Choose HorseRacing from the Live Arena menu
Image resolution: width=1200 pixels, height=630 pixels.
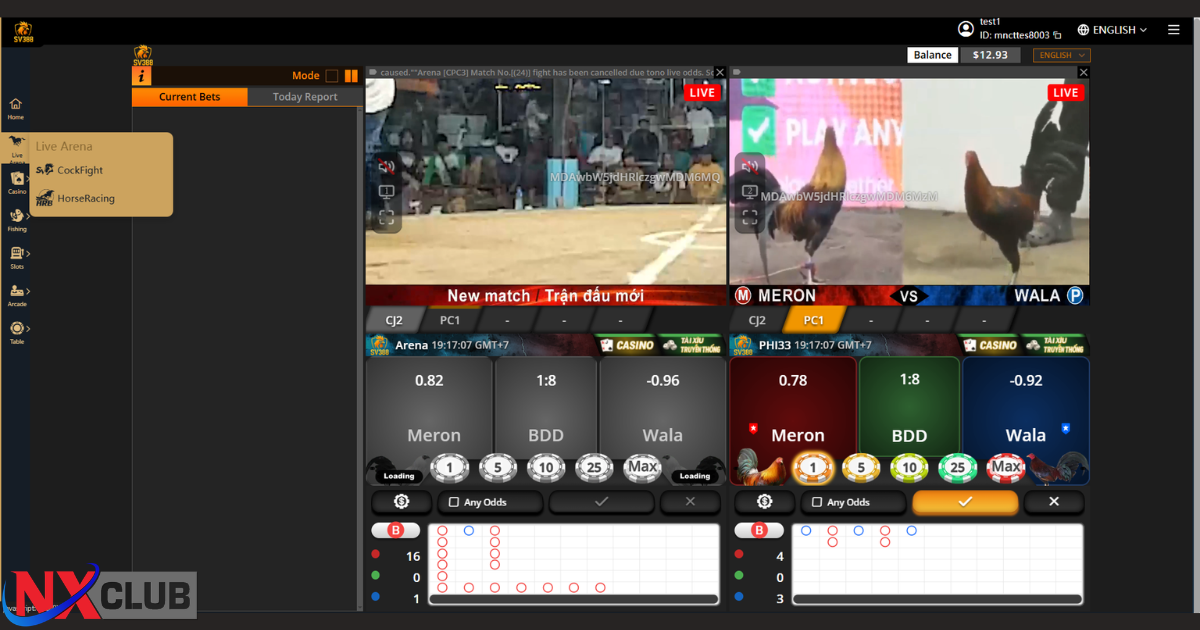[85, 198]
